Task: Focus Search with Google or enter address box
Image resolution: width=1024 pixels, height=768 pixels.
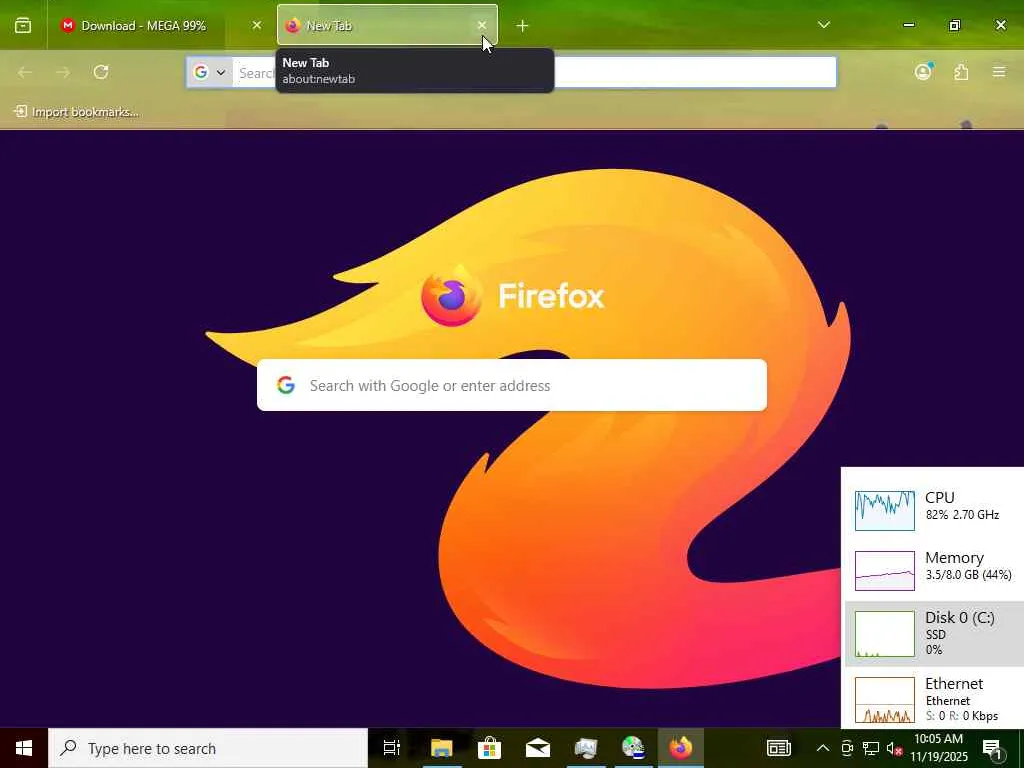Action: point(512,385)
